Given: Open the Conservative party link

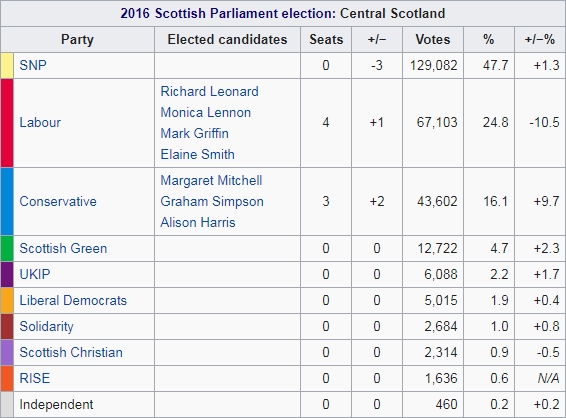Looking at the screenshot, I should click(x=58, y=201).
